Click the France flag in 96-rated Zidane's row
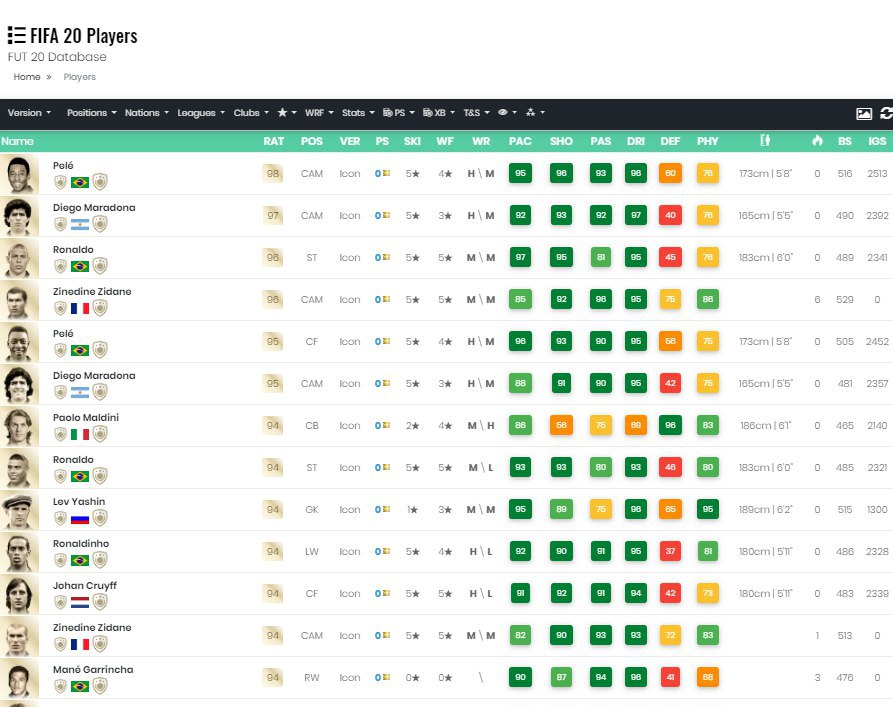893x707 pixels. pyautogui.click(x=80, y=309)
